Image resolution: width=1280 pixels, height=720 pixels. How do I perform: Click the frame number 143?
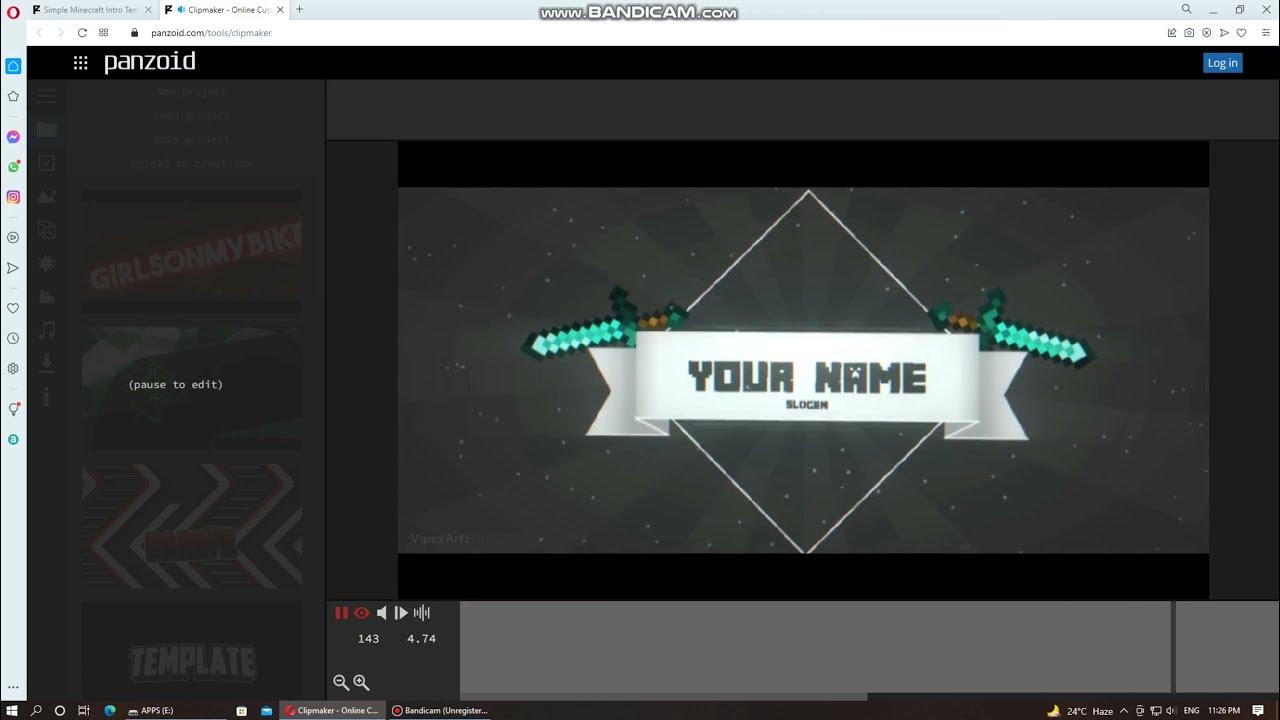(x=368, y=639)
